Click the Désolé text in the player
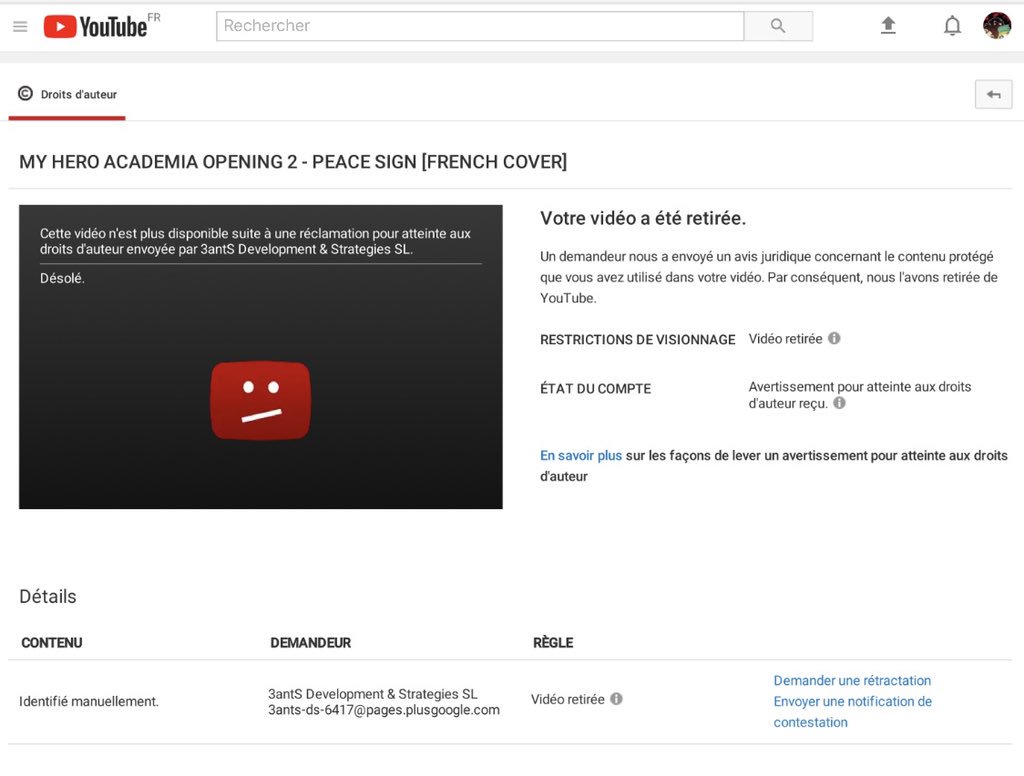The image size is (1024, 776). [x=62, y=278]
